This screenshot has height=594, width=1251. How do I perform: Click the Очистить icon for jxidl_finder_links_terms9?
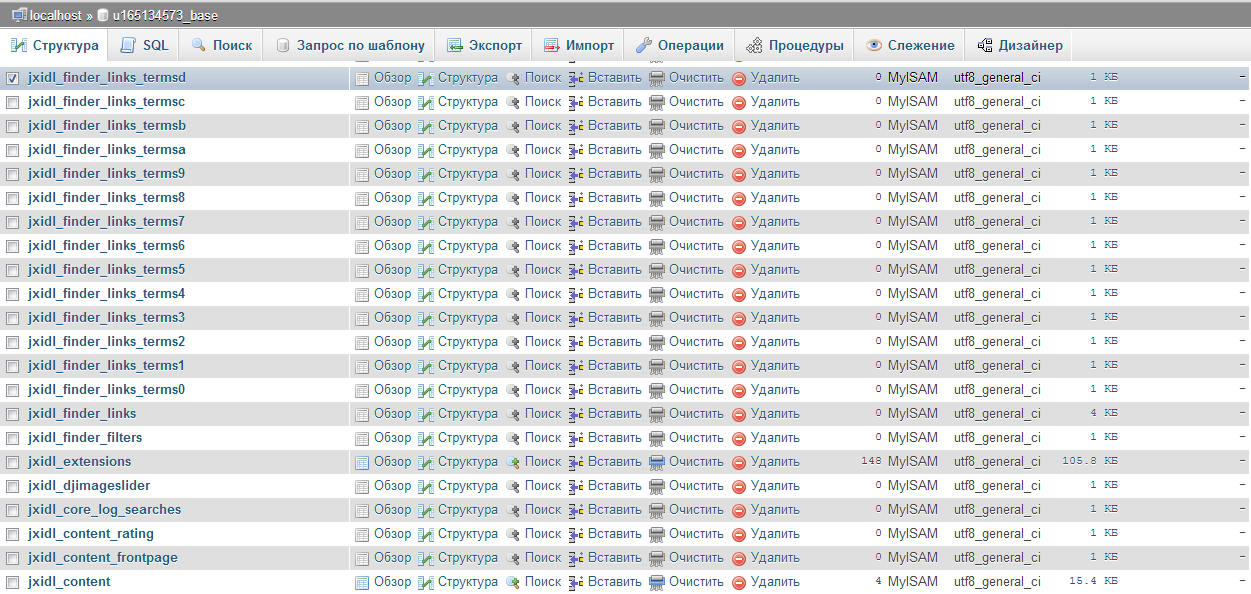tap(657, 174)
